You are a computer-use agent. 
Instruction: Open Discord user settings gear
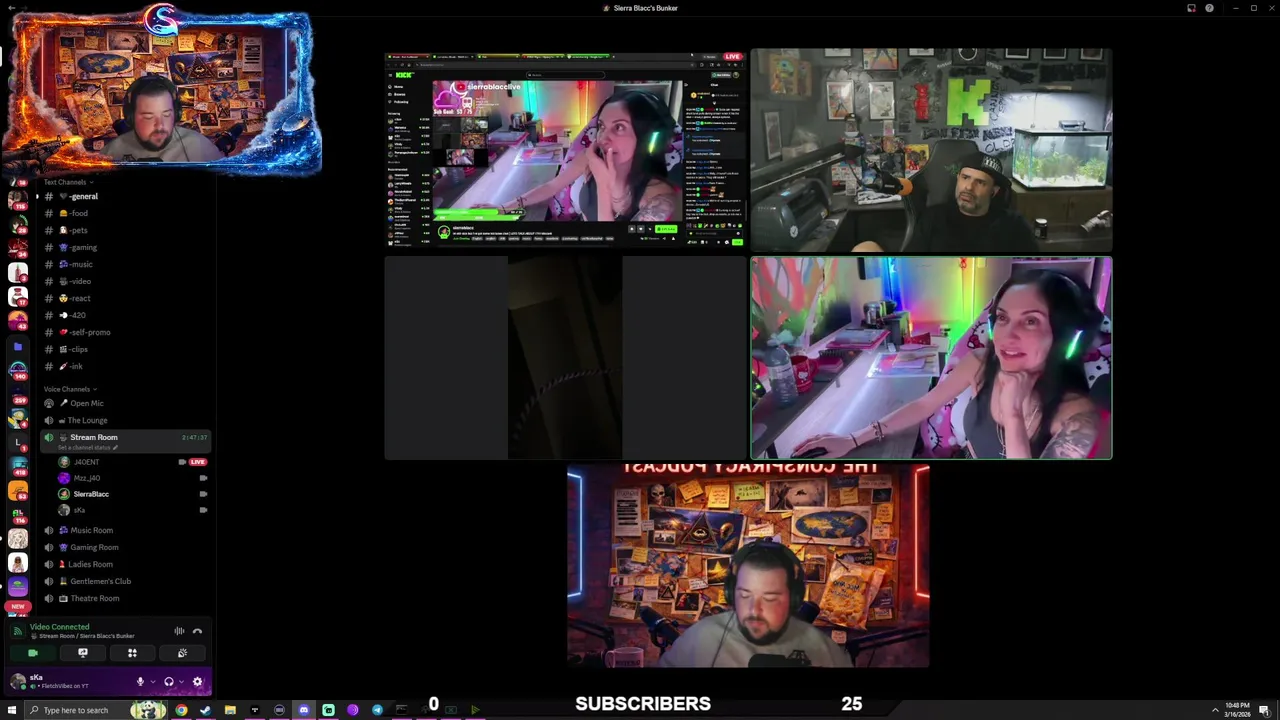(197, 682)
